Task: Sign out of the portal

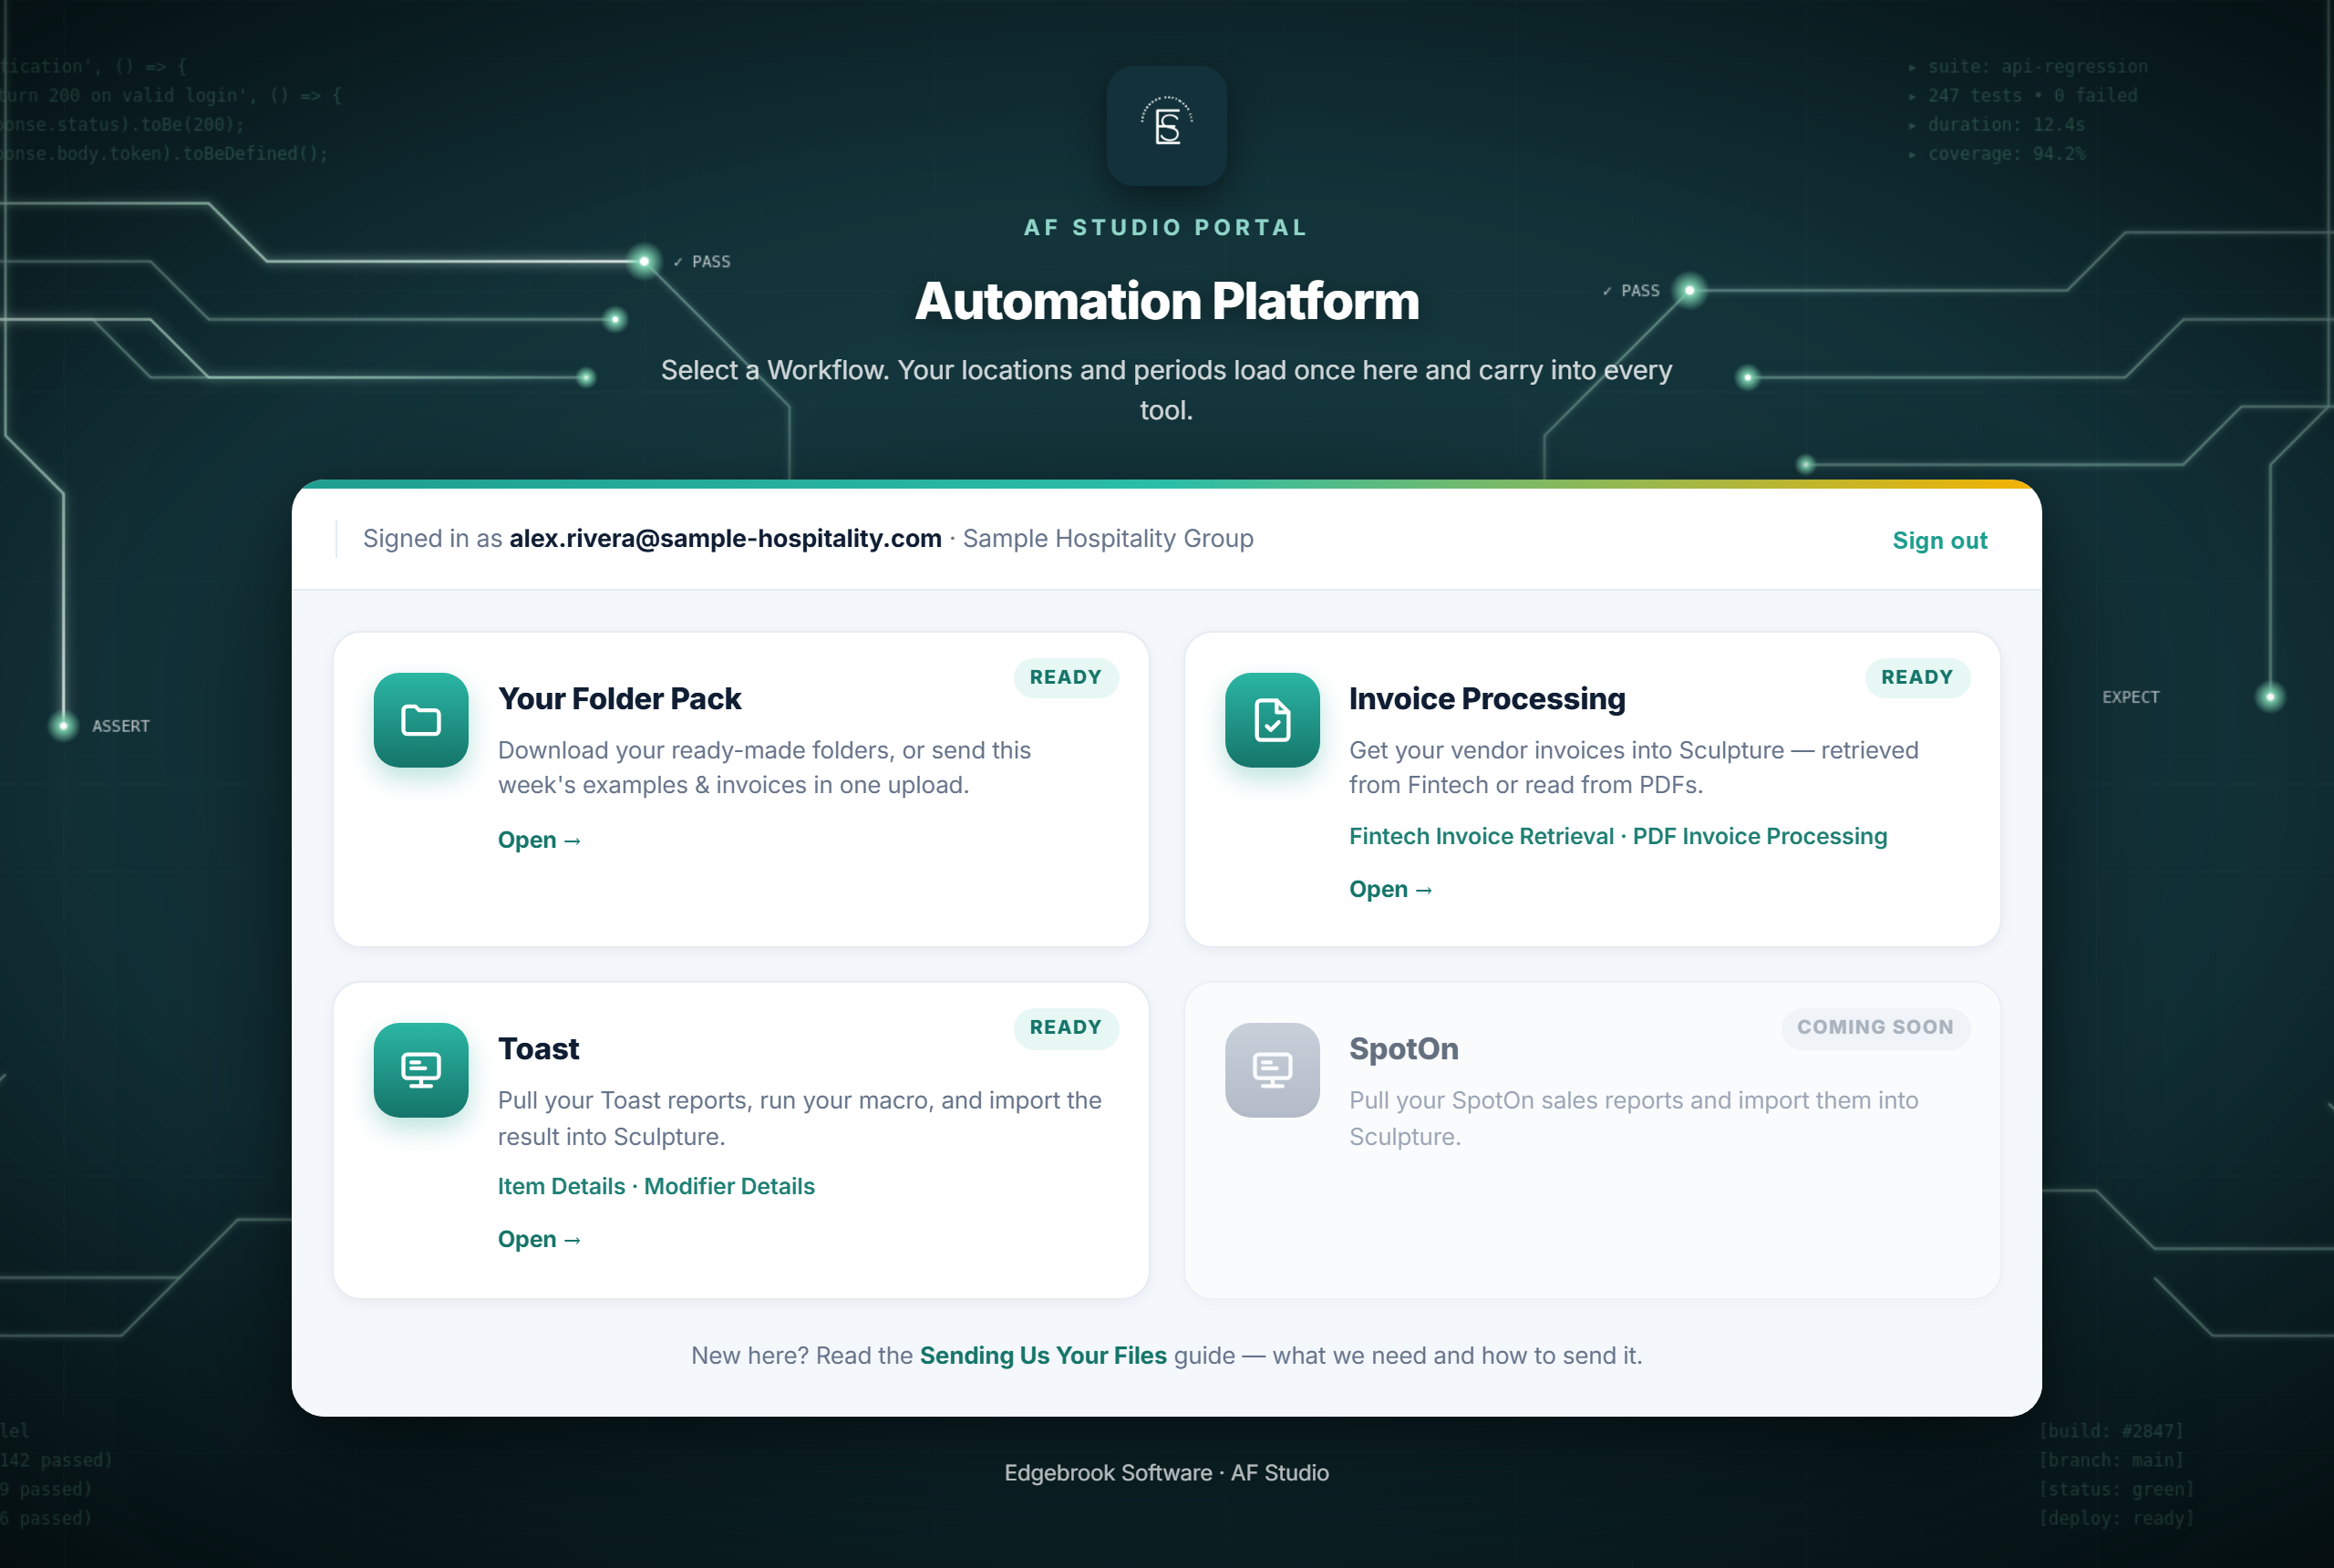Action: [x=1939, y=540]
